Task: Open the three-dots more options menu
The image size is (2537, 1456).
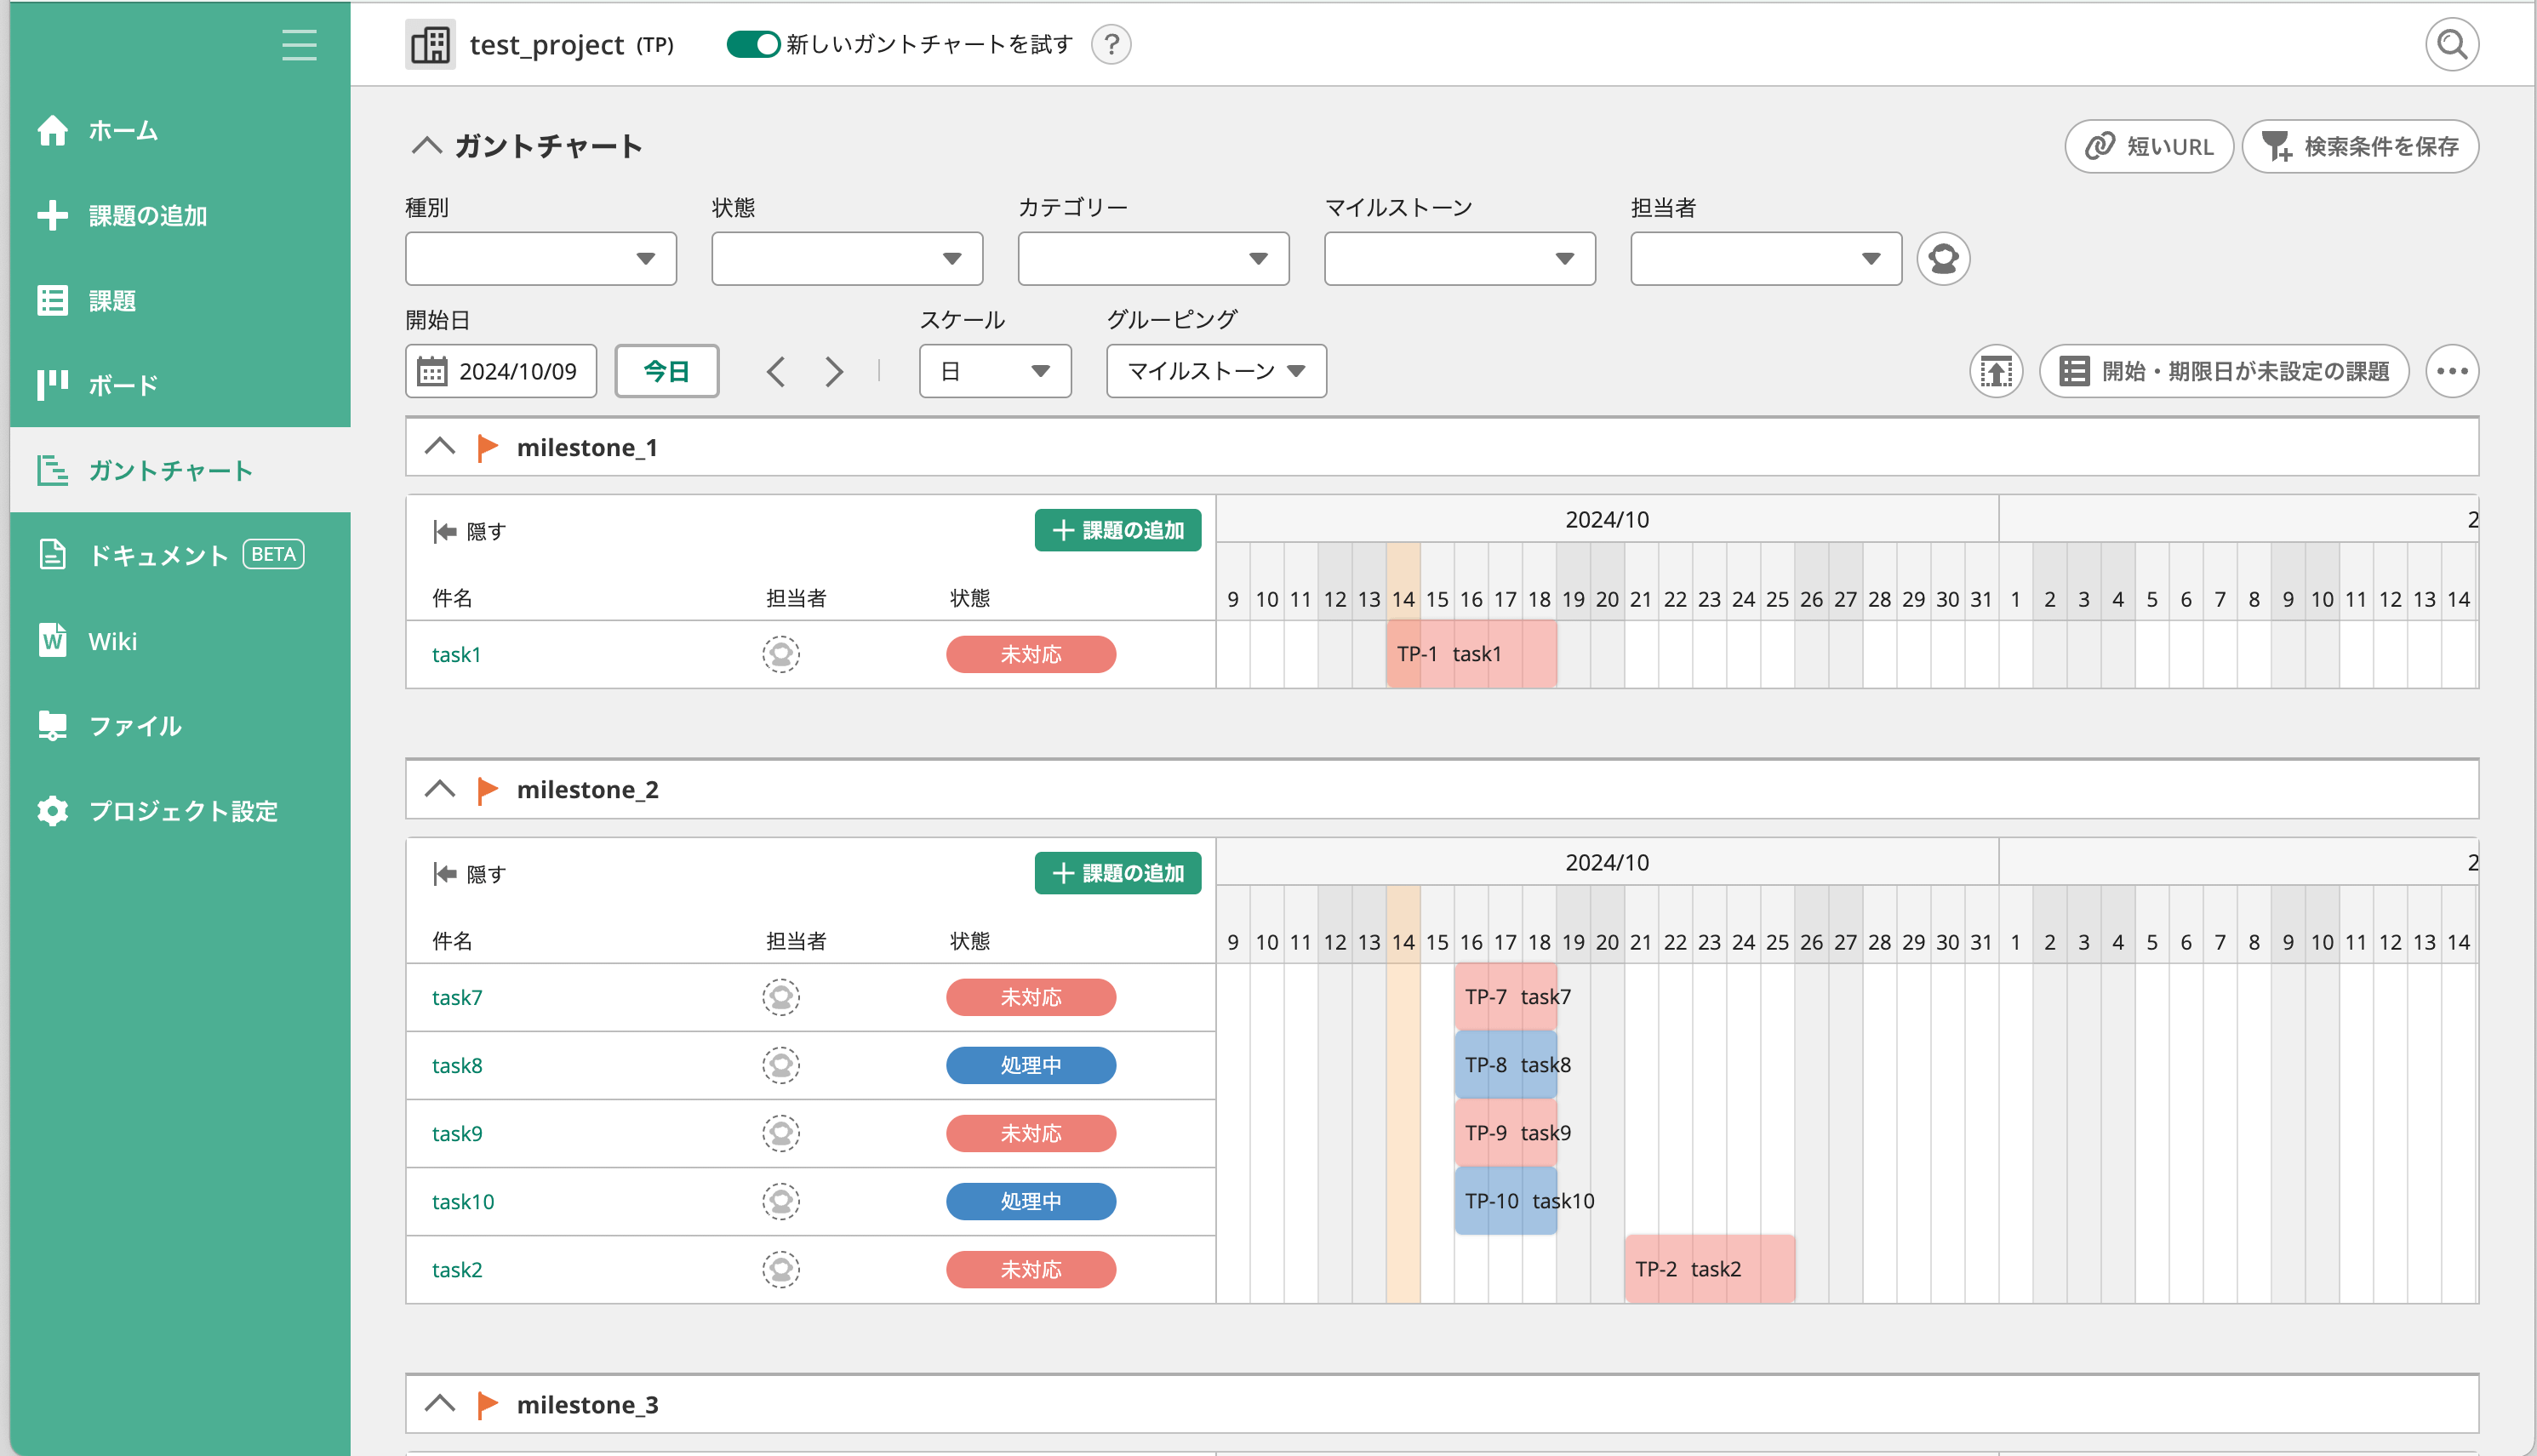Action: coord(2451,371)
